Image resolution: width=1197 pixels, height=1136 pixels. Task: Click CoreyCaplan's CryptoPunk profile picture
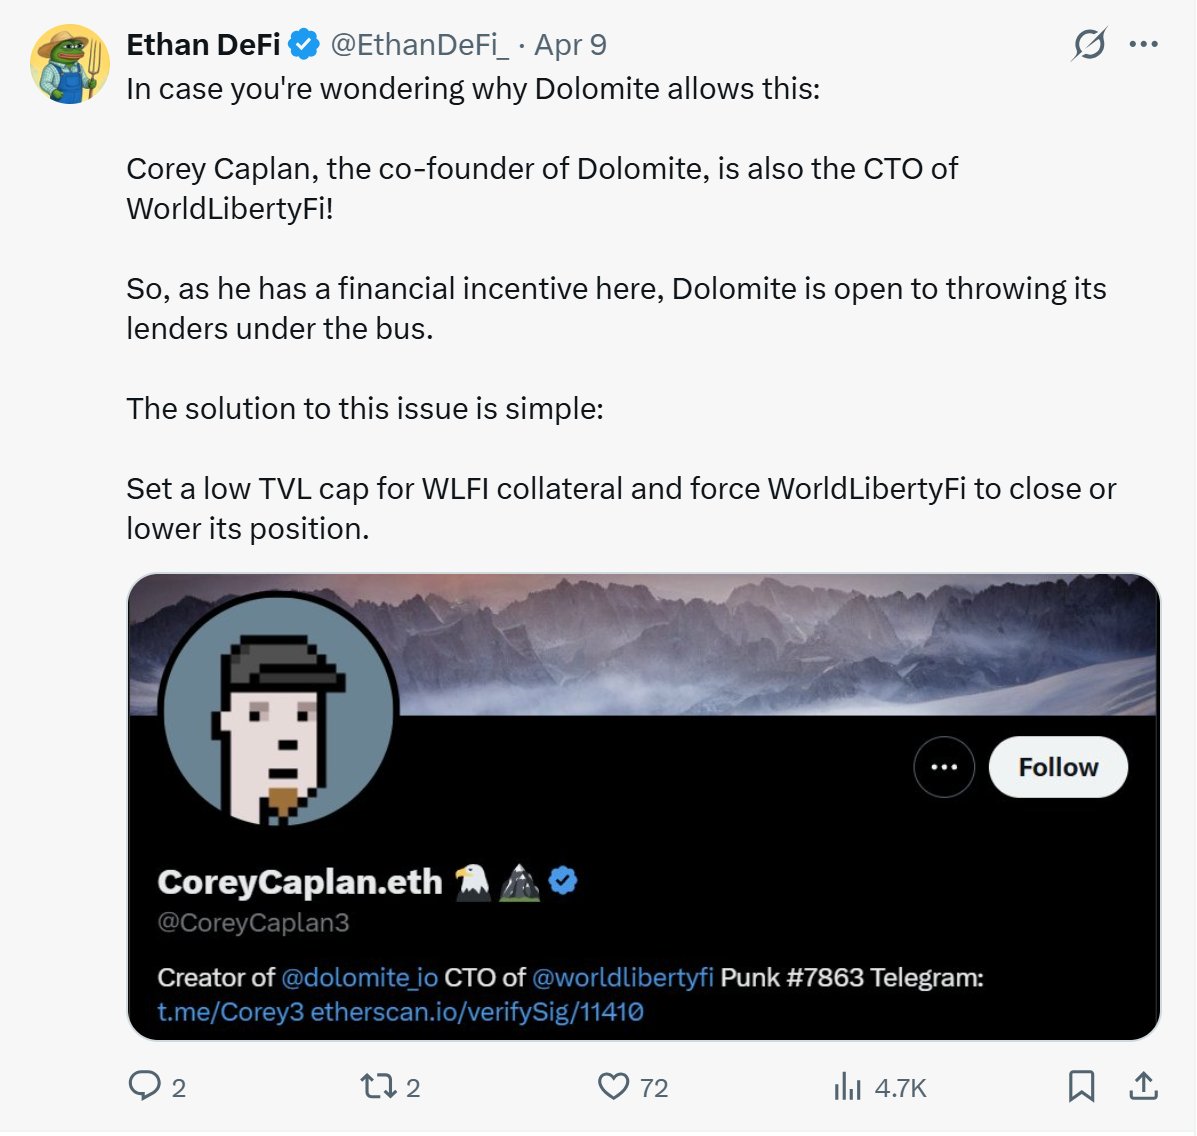tap(279, 710)
